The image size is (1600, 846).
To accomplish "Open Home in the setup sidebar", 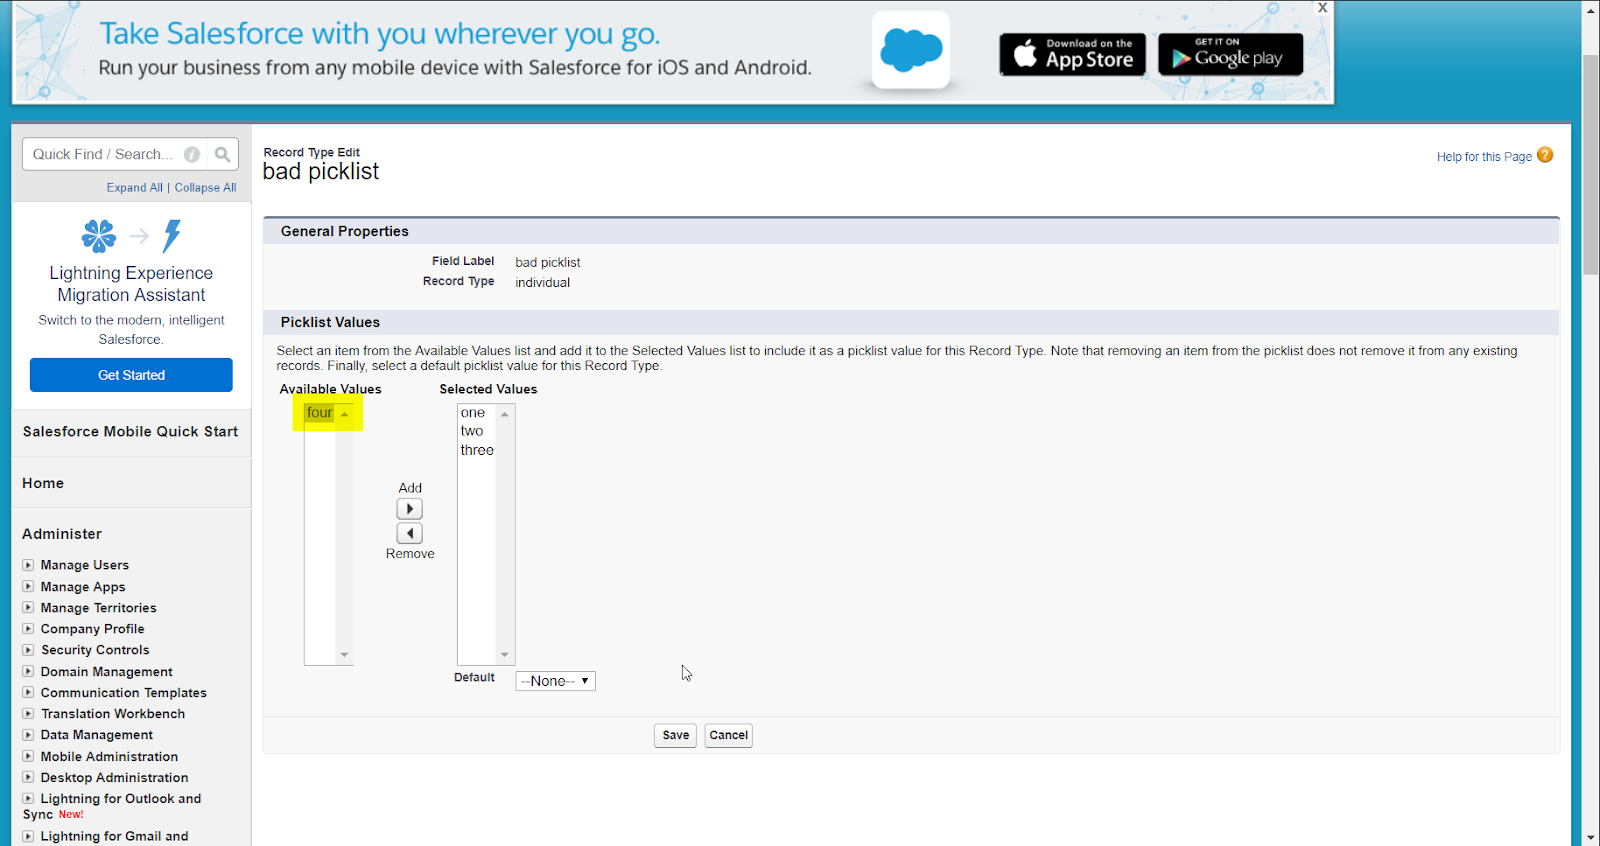I will 43,483.
